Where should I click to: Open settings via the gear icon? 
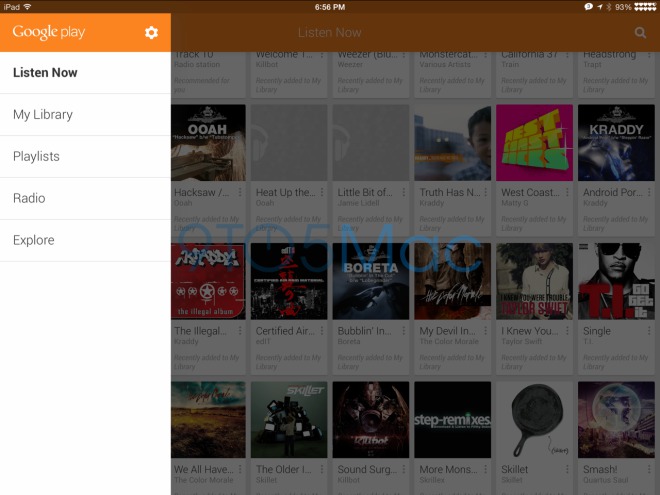point(151,32)
